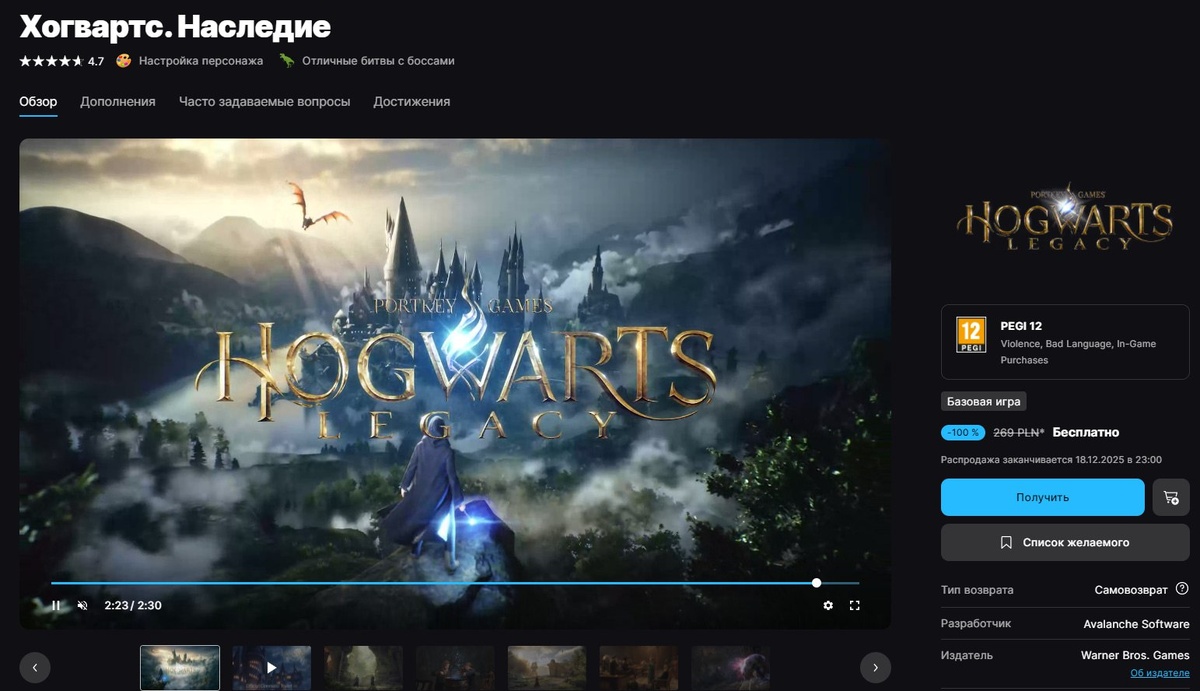
Task: Select the fifth media thumbnail
Action: point(547,667)
